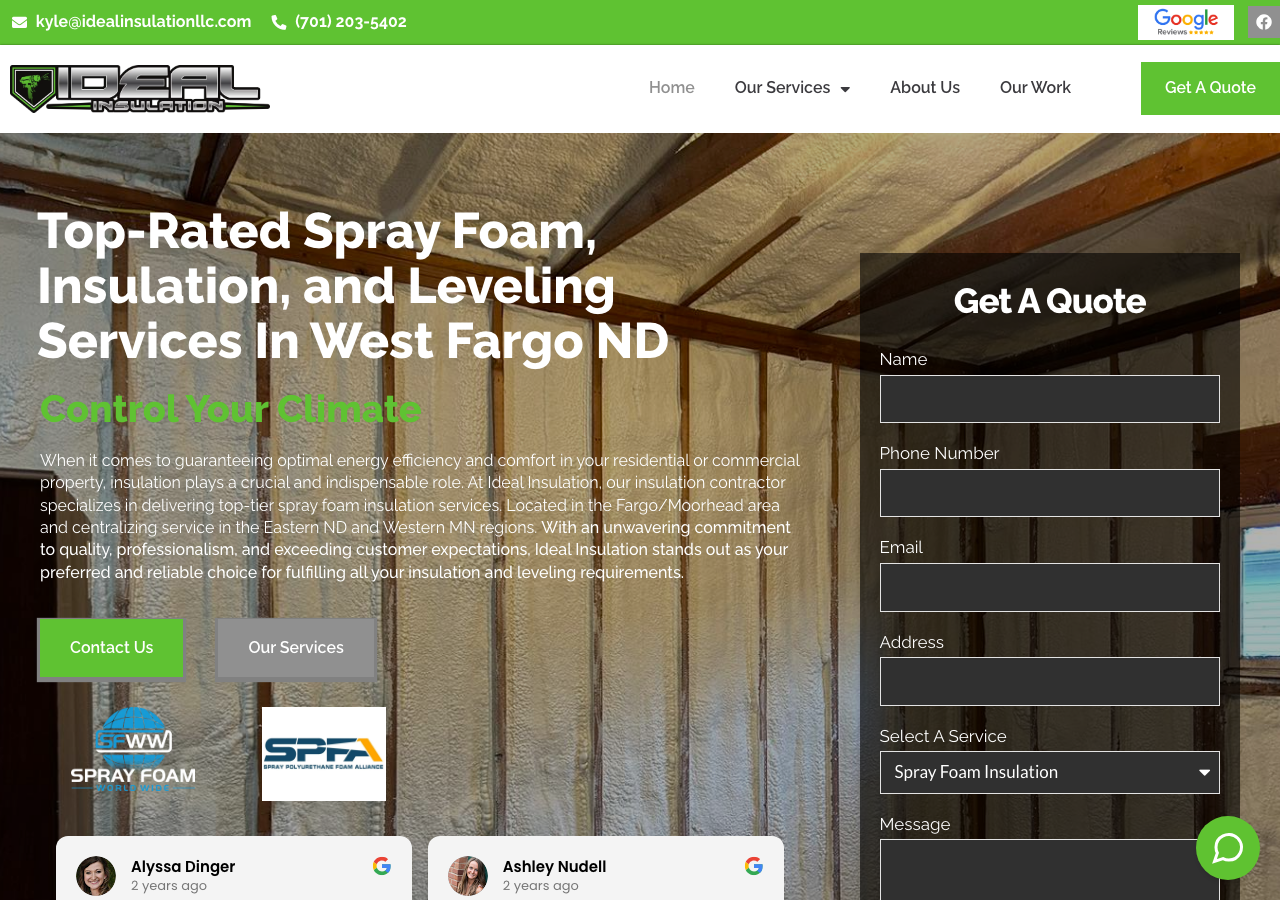Click the green Contact Us button
Image resolution: width=1280 pixels, height=900 pixels.
click(111, 648)
